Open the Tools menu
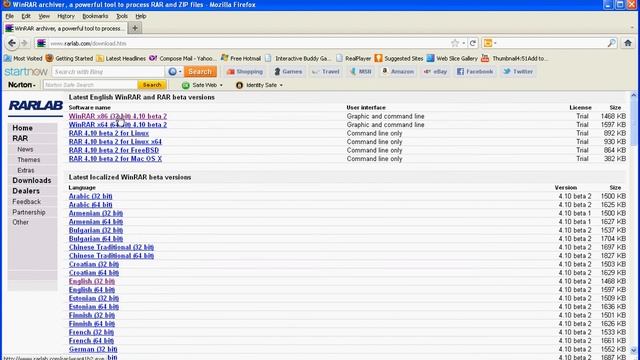The image size is (640, 360). click(x=122, y=16)
